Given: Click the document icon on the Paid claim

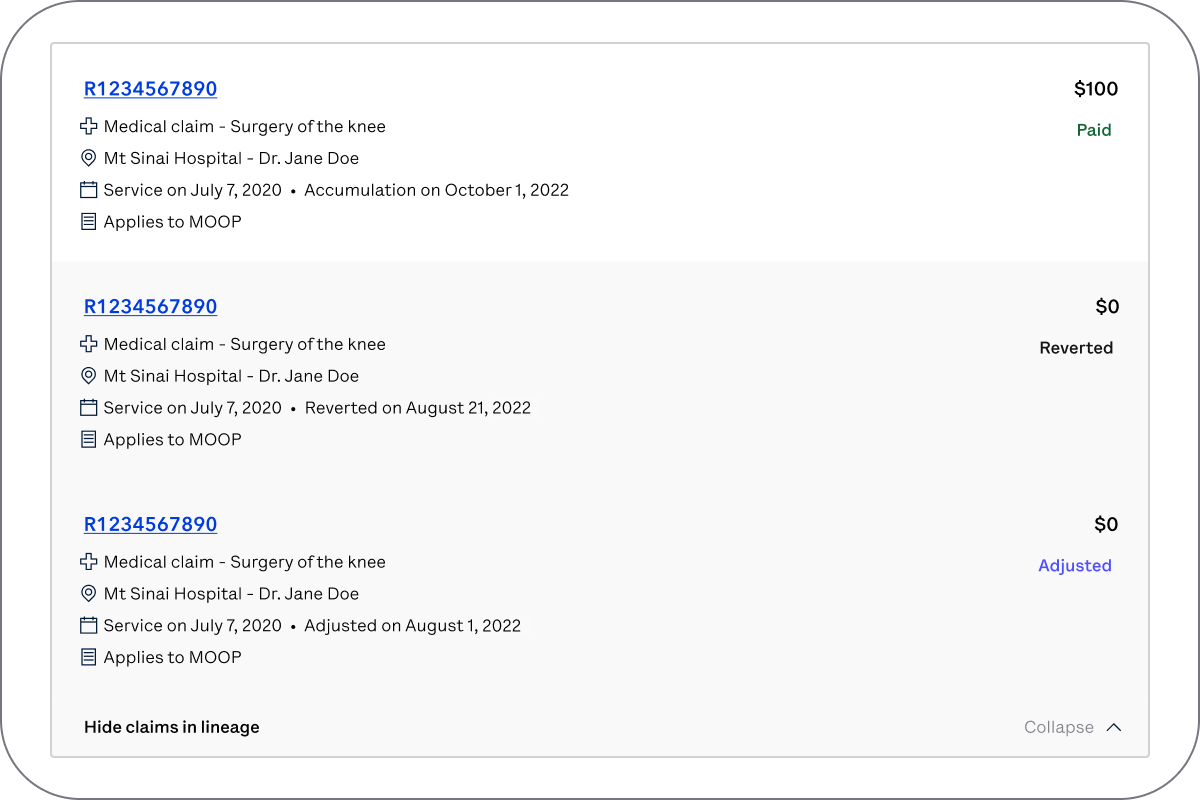Looking at the screenshot, I should click(89, 222).
